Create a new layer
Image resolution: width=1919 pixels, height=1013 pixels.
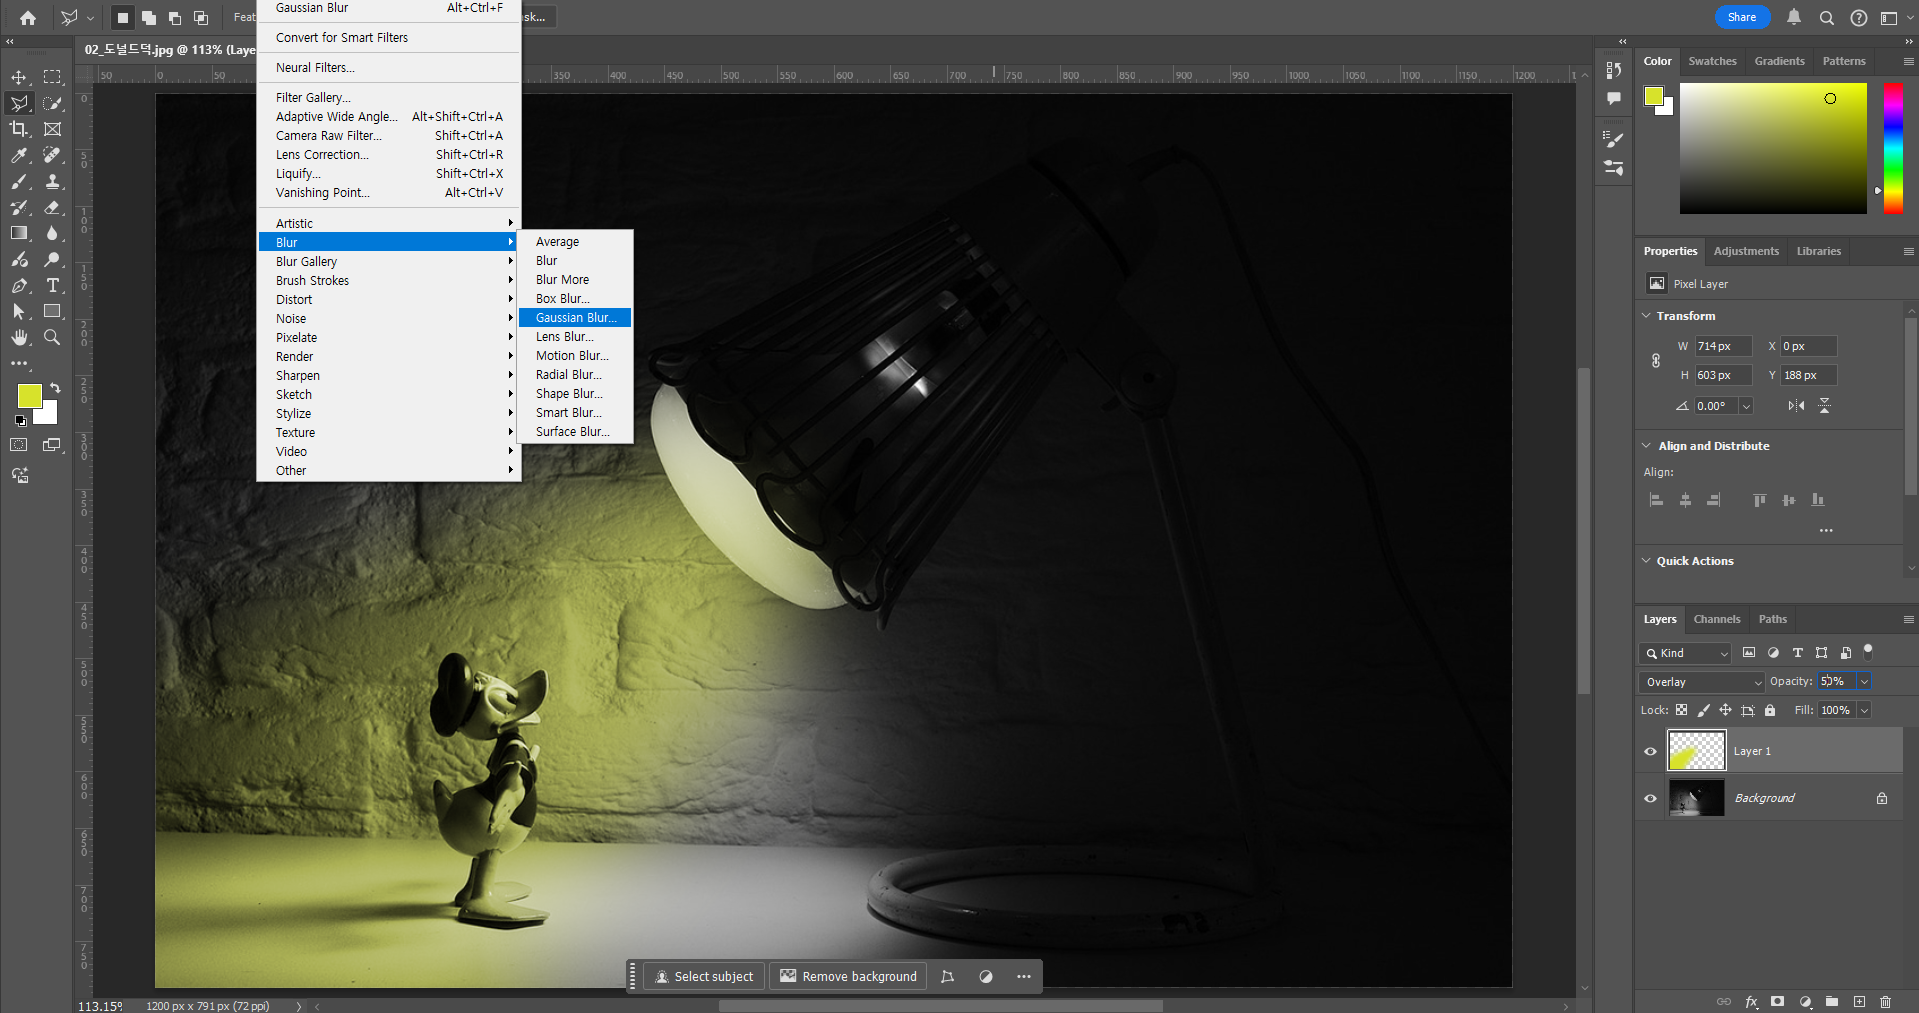click(1859, 1001)
